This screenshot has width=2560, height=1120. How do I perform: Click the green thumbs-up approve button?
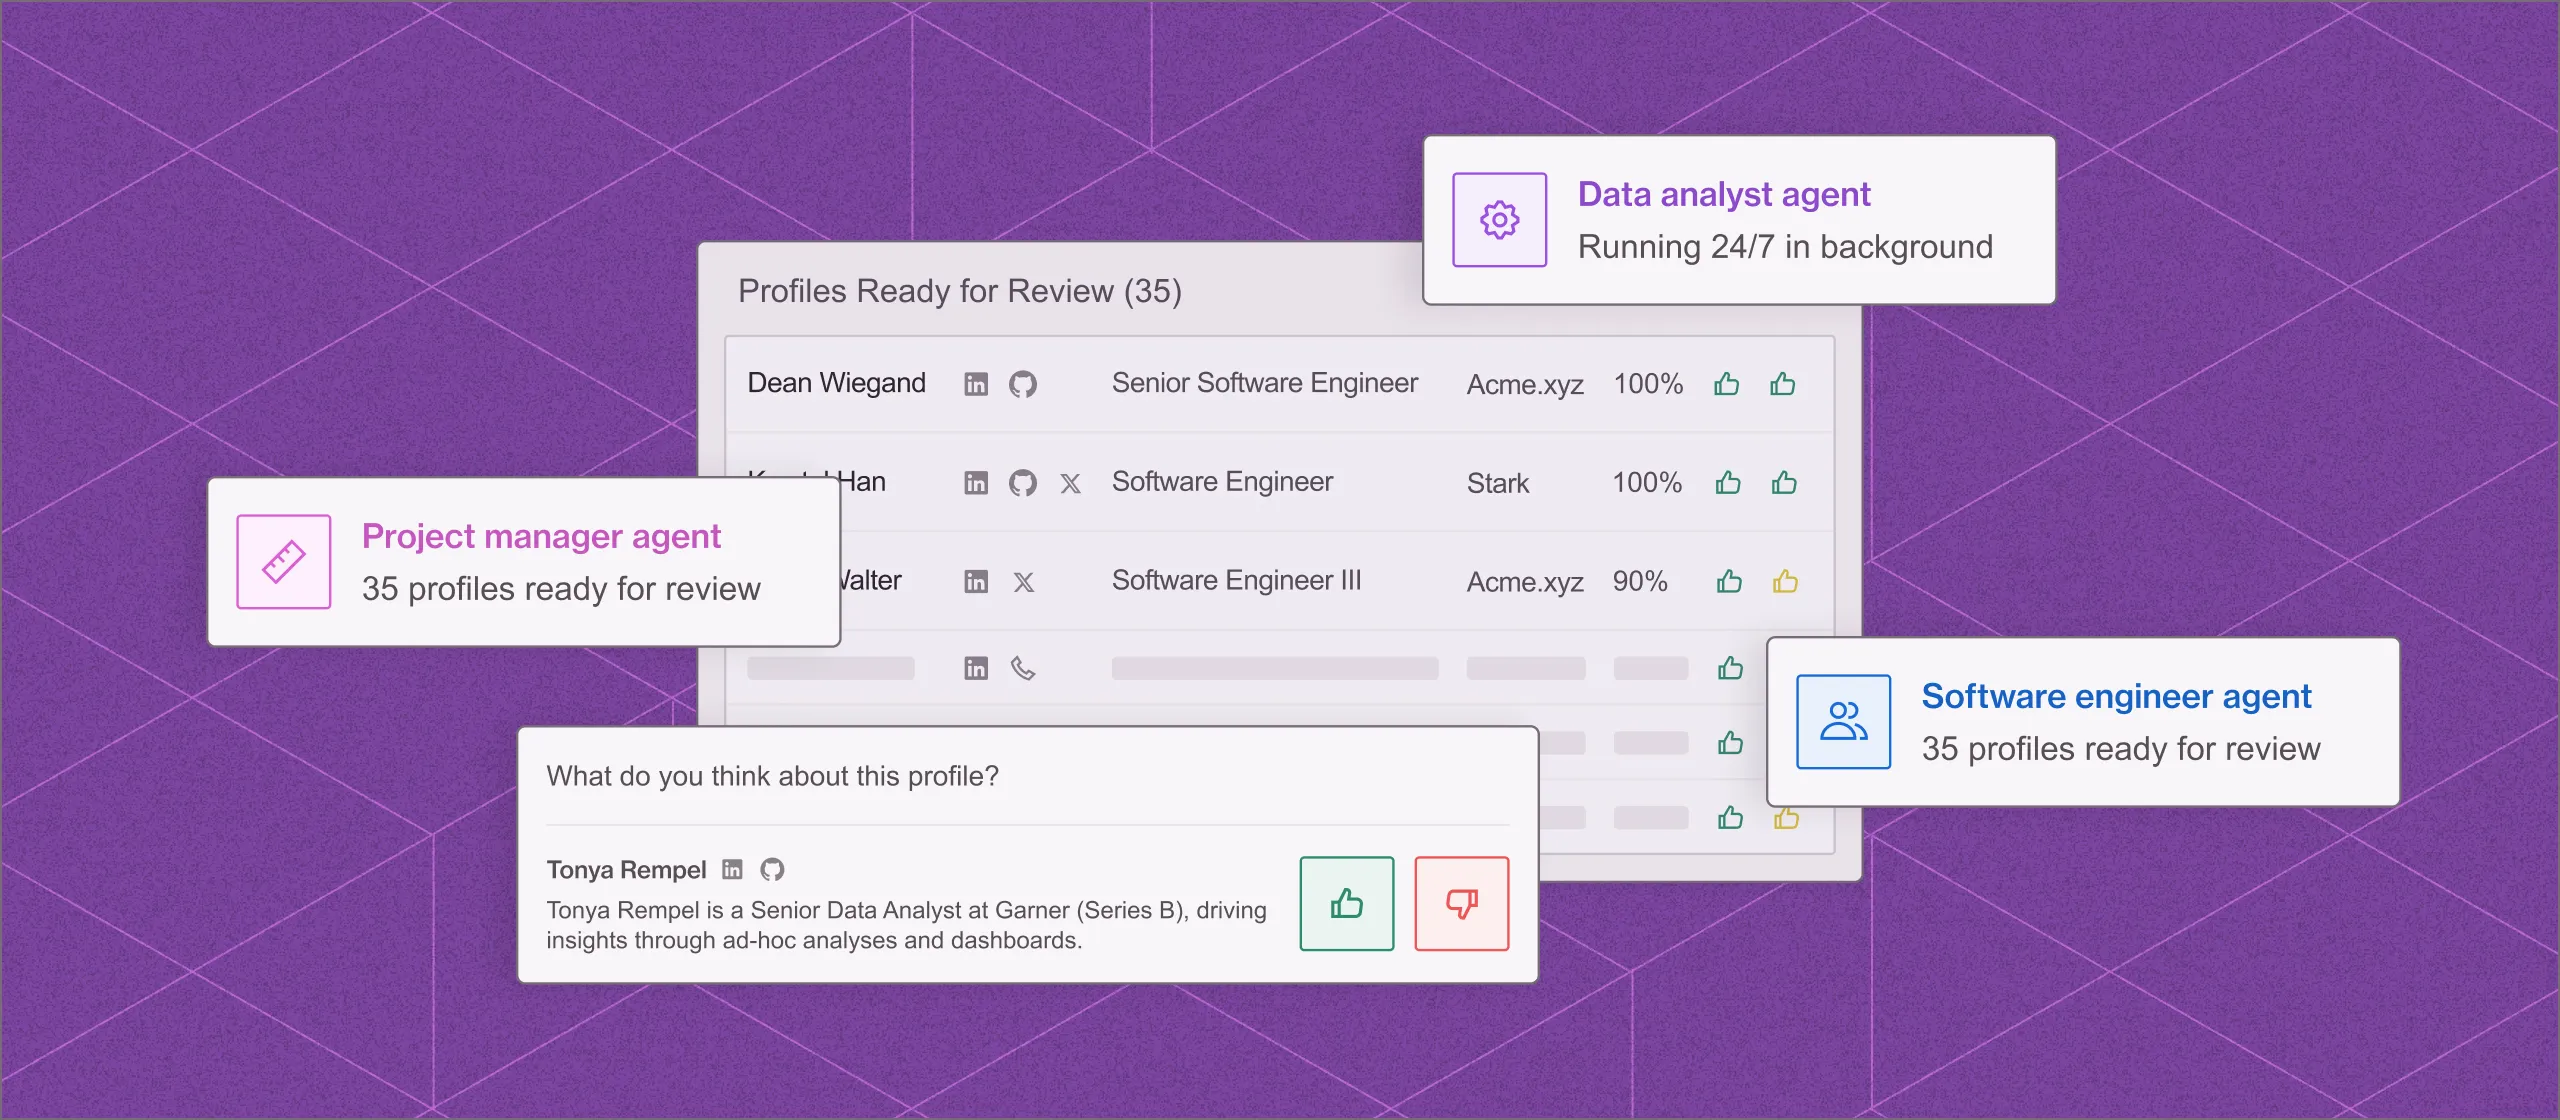coord(1346,903)
